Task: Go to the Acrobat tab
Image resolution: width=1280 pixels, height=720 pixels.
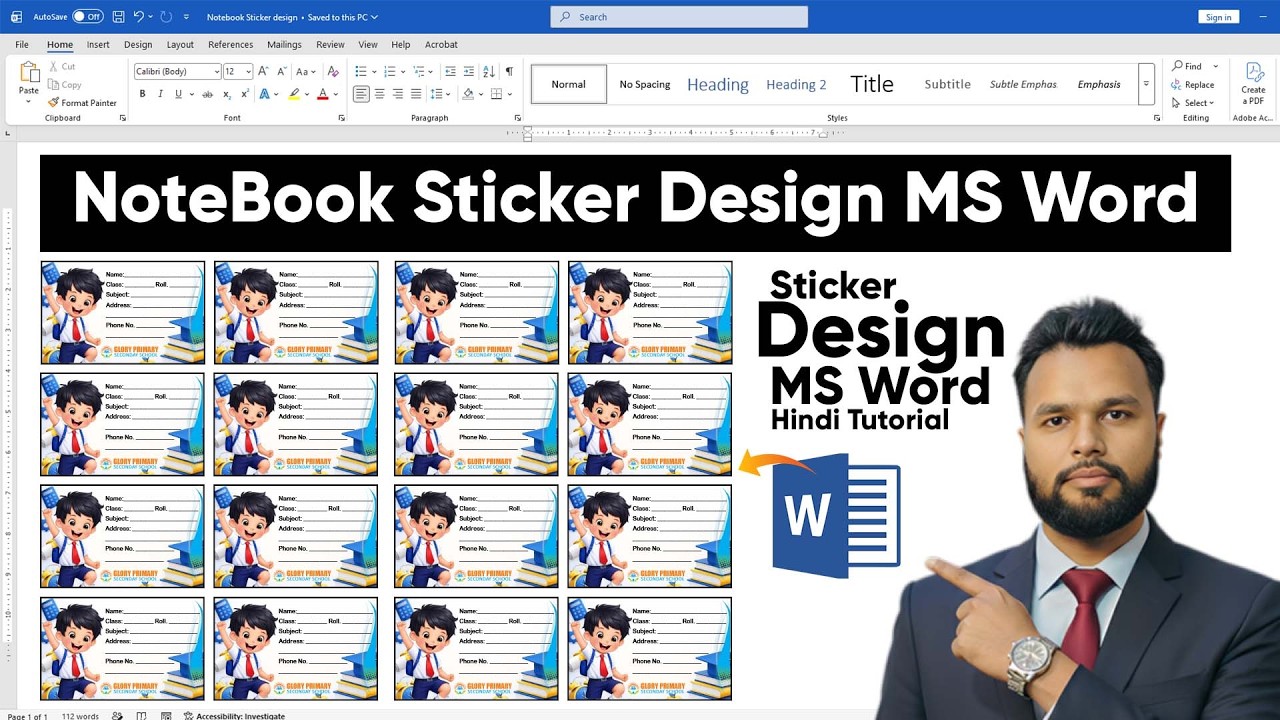Action: (441, 45)
